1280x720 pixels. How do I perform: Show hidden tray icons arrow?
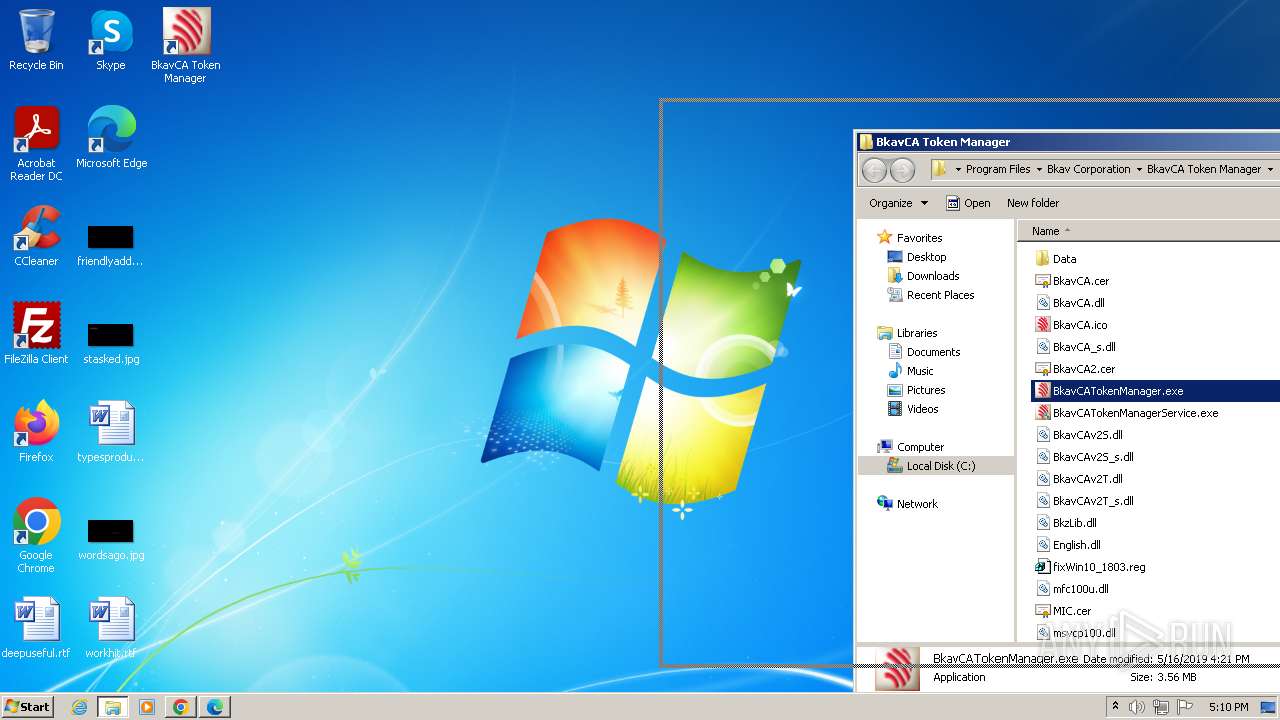1115,707
